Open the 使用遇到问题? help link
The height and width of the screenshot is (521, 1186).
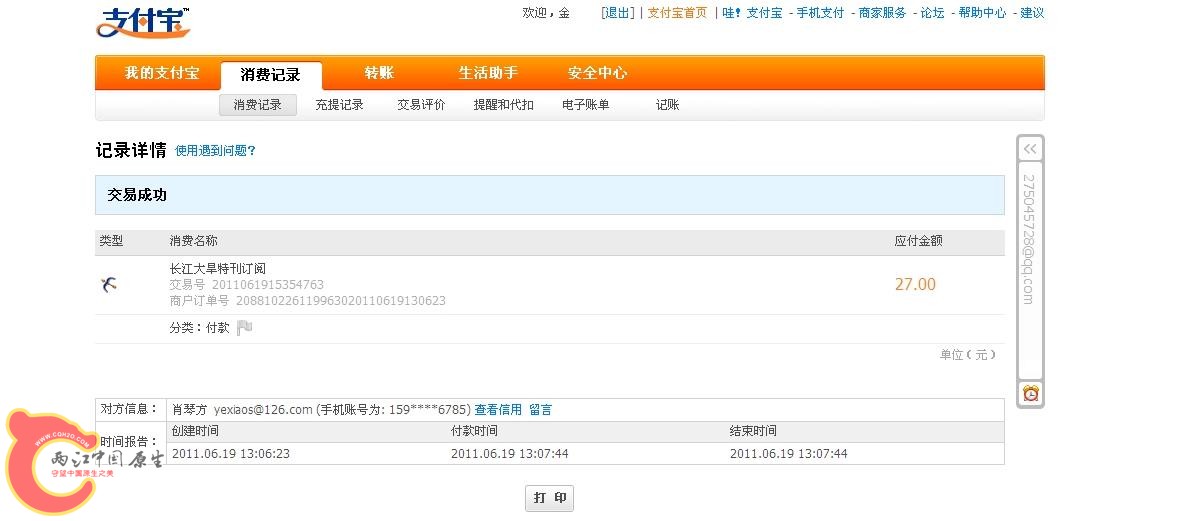[215, 151]
